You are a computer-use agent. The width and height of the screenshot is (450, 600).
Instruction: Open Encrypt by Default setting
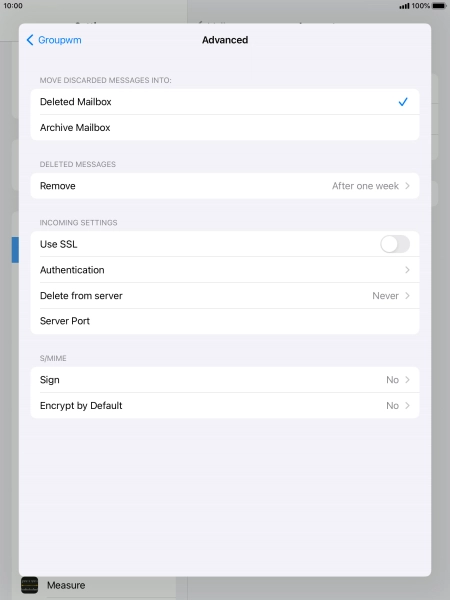(x=225, y=405)
